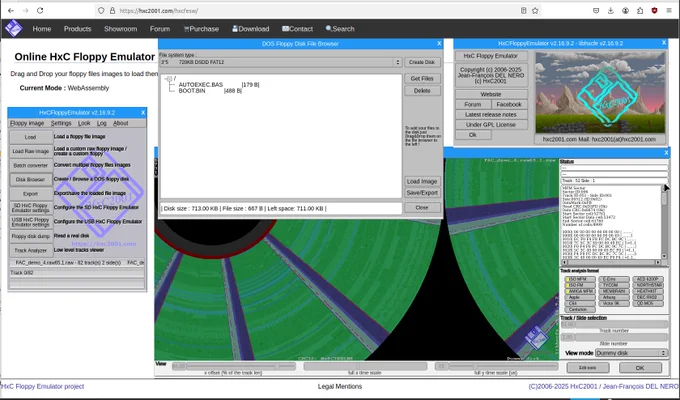Click the status vertical scrollbar

pos(664,222)
